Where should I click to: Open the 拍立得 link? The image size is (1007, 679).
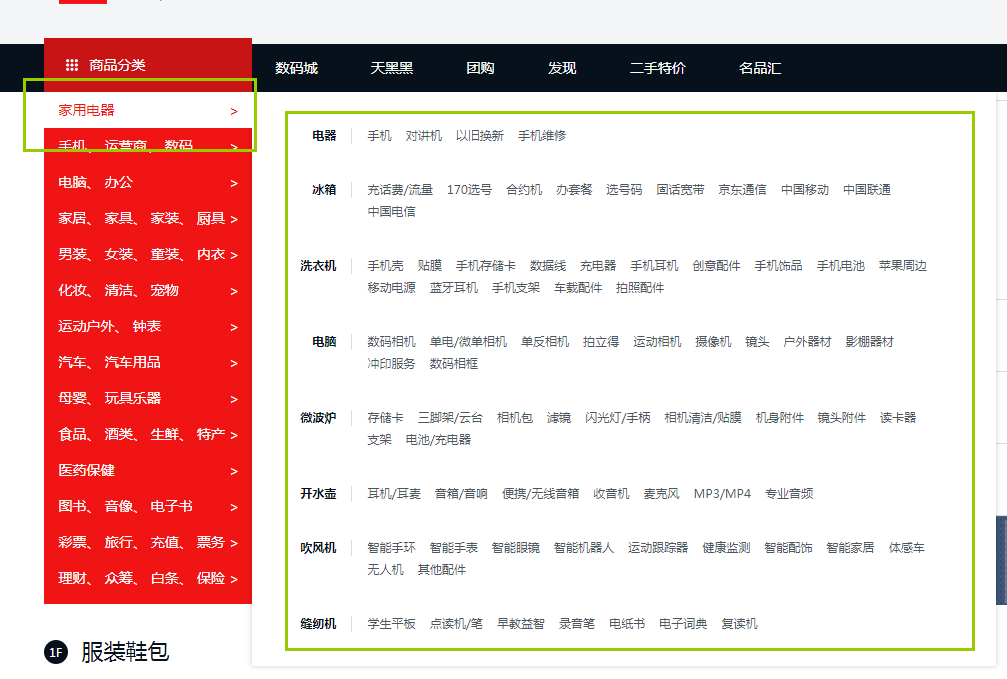pyautogui.click(x=601, y=342)
